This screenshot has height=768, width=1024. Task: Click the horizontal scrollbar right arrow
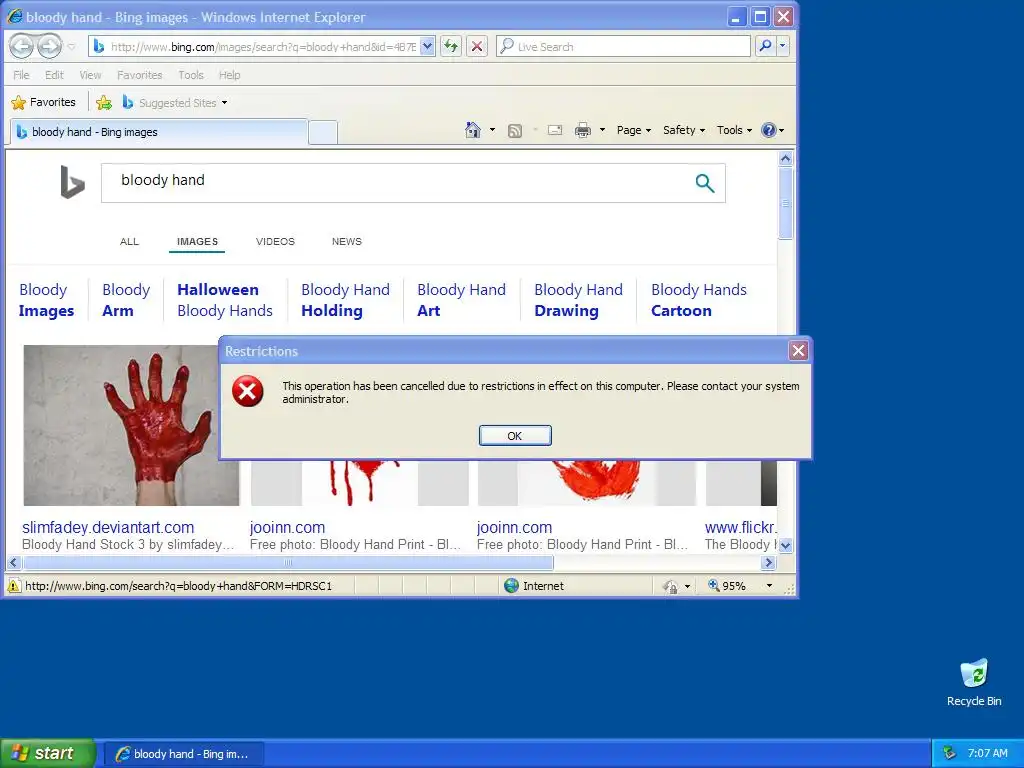pyautogui.click(x=769, y=562)
